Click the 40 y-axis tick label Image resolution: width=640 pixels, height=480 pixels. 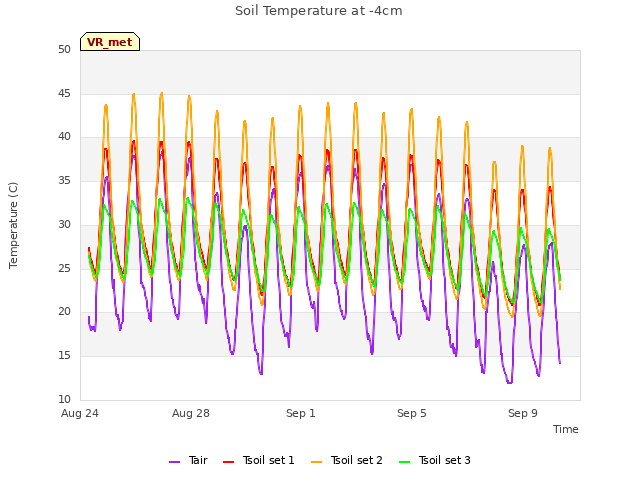64,137
